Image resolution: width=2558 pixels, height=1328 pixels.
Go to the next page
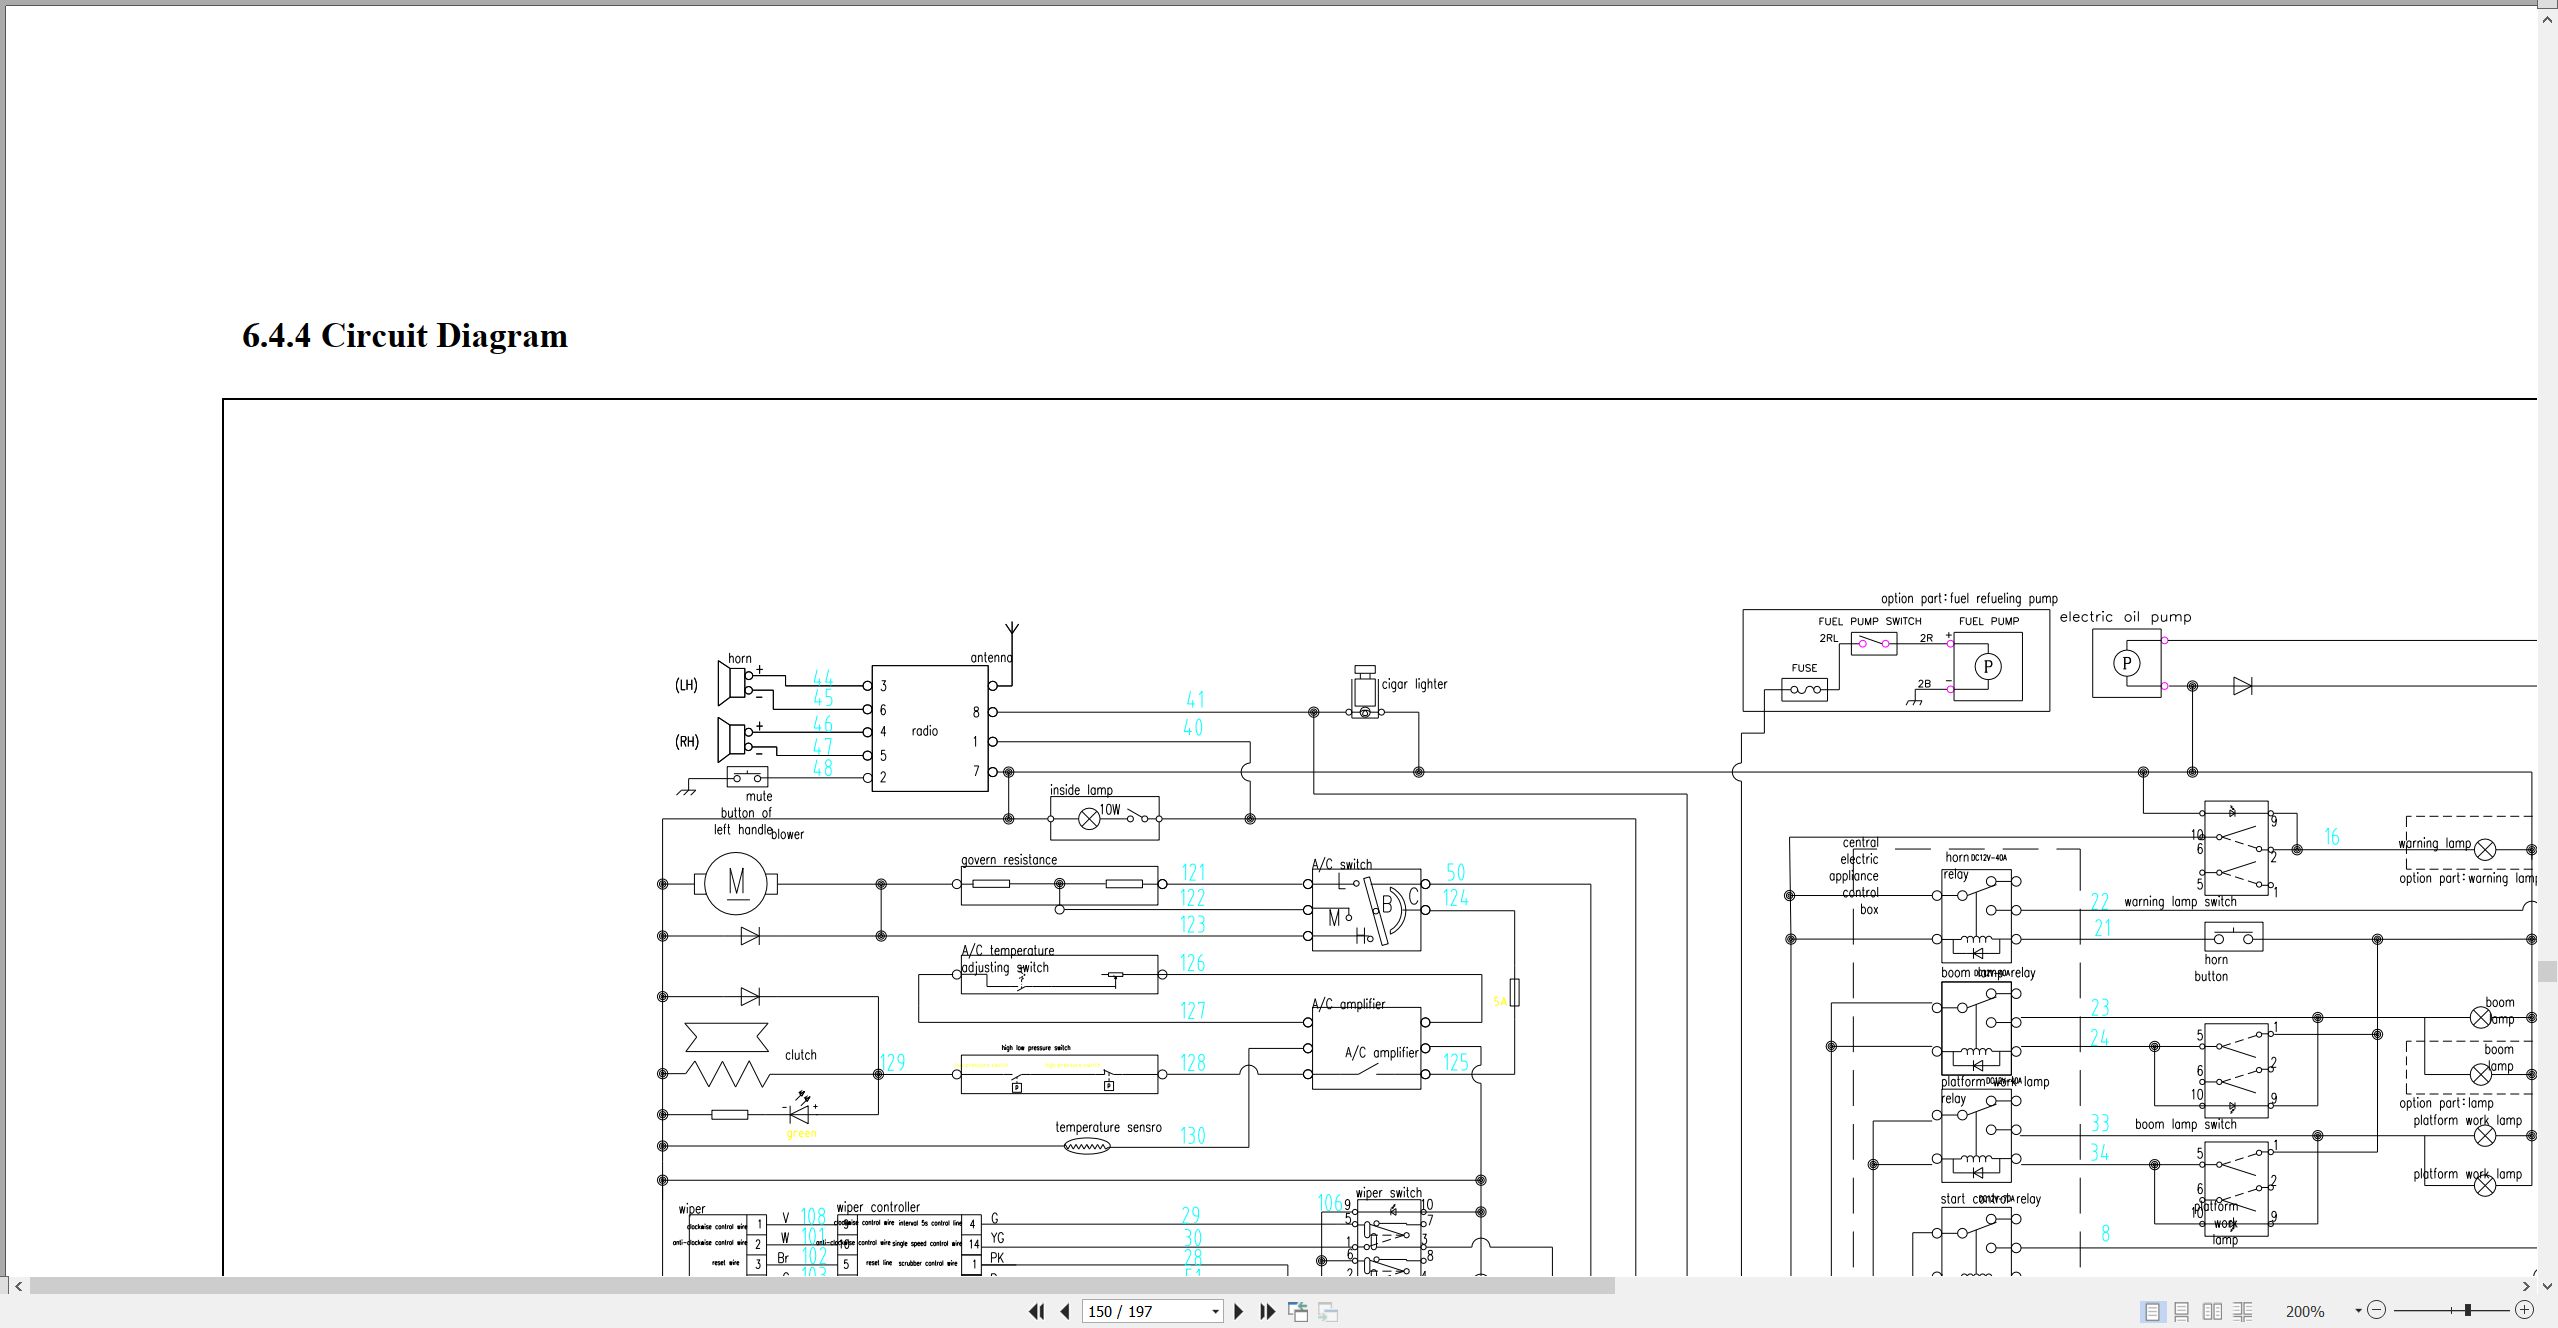1239,1311
